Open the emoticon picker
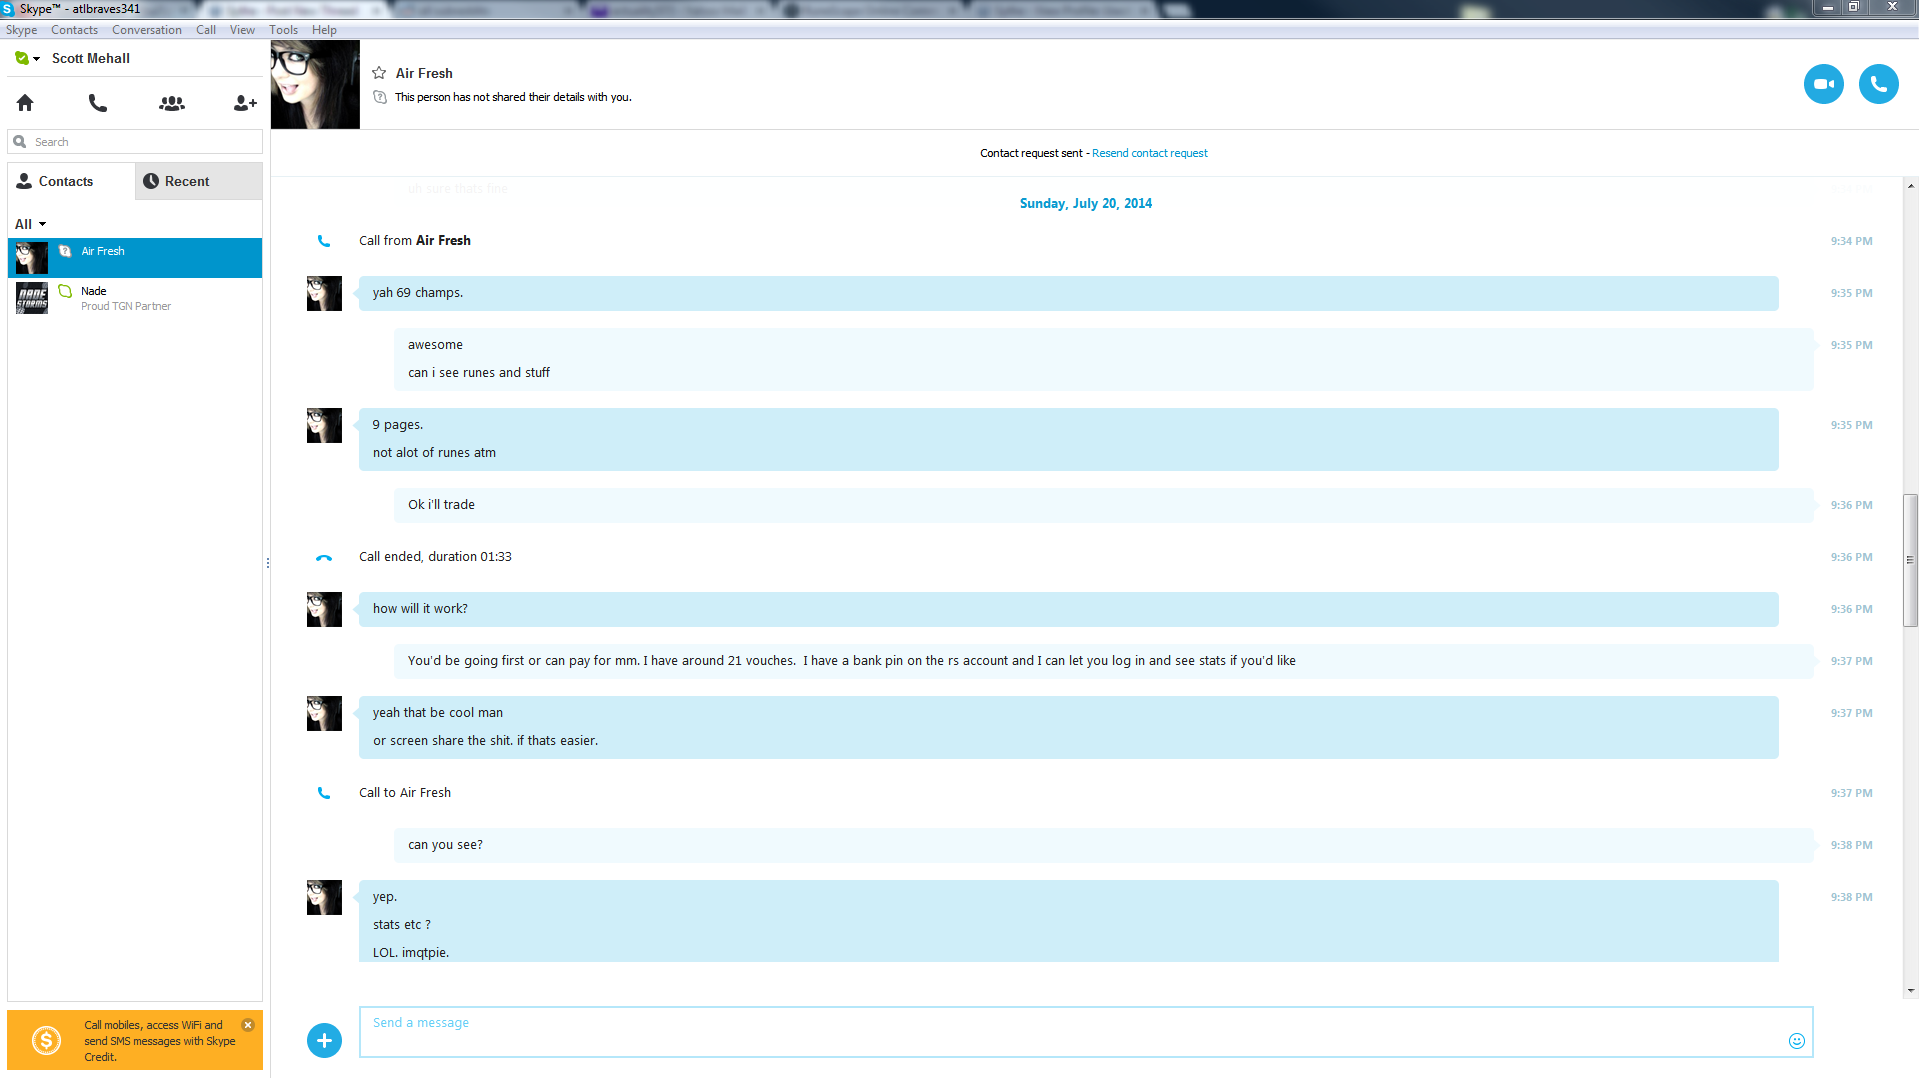1919x1078 pixels. coord(1797,1041)
